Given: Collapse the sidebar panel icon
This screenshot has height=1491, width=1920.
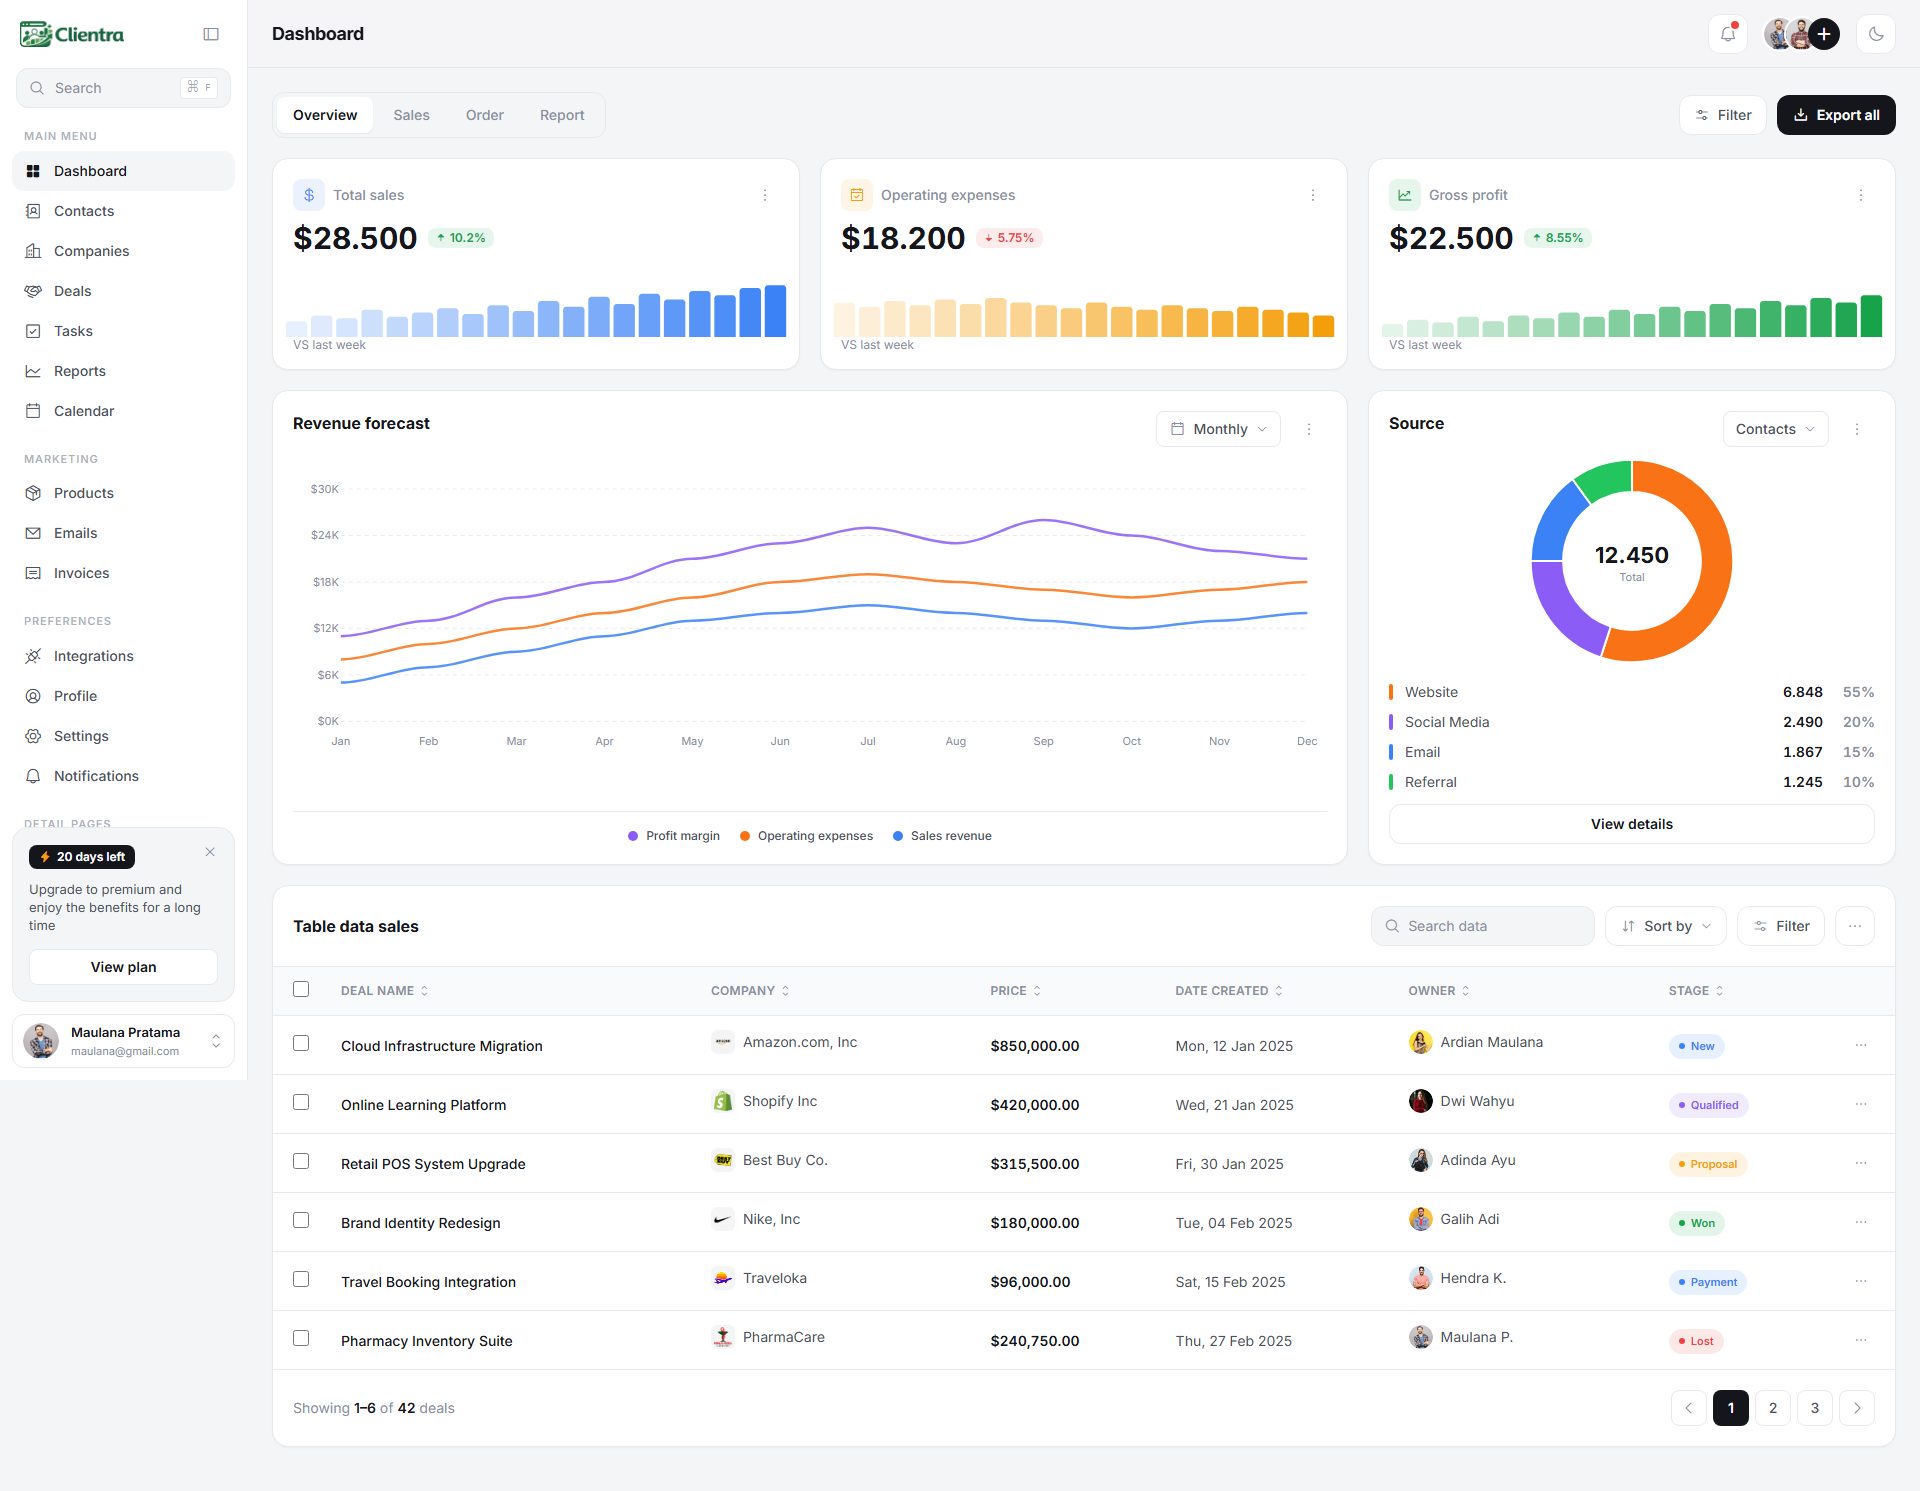Looking at the screenshot, I should click(211, 34).
